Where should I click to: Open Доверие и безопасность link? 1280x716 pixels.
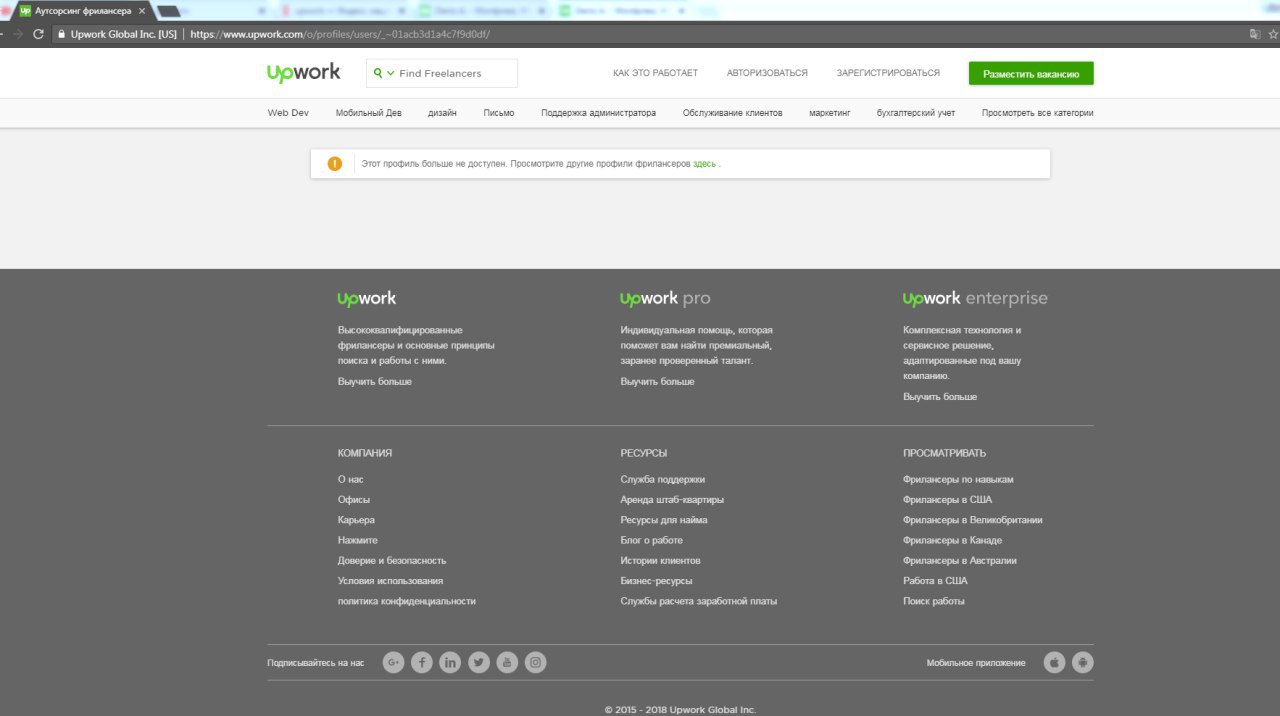tap(392, 560)
